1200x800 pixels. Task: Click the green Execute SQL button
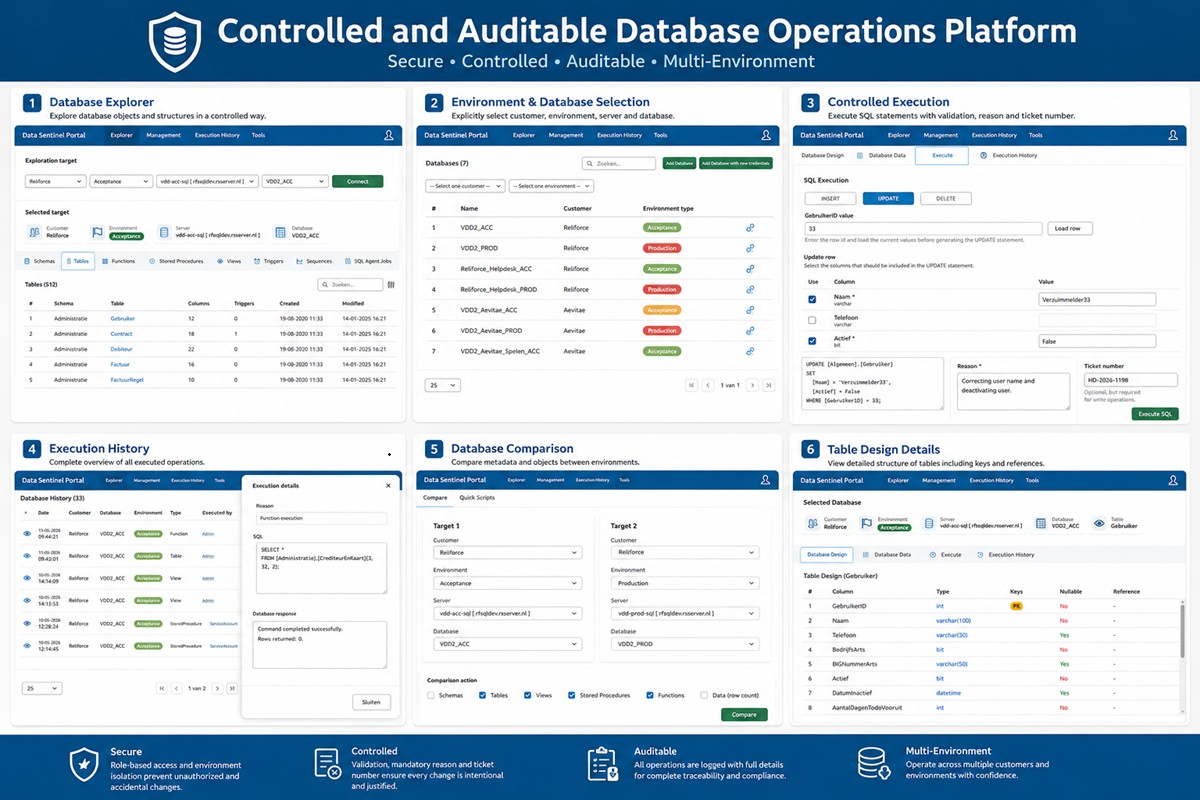(x=1155, y=414)
